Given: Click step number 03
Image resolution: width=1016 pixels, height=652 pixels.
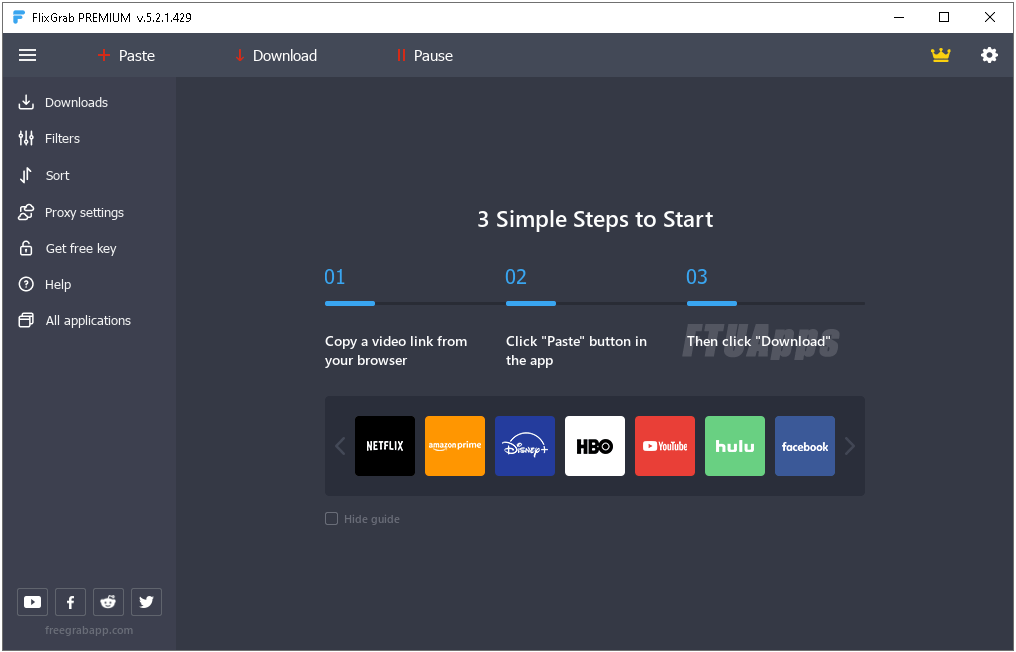Looking at the screenshot, I should click(697, 277).
